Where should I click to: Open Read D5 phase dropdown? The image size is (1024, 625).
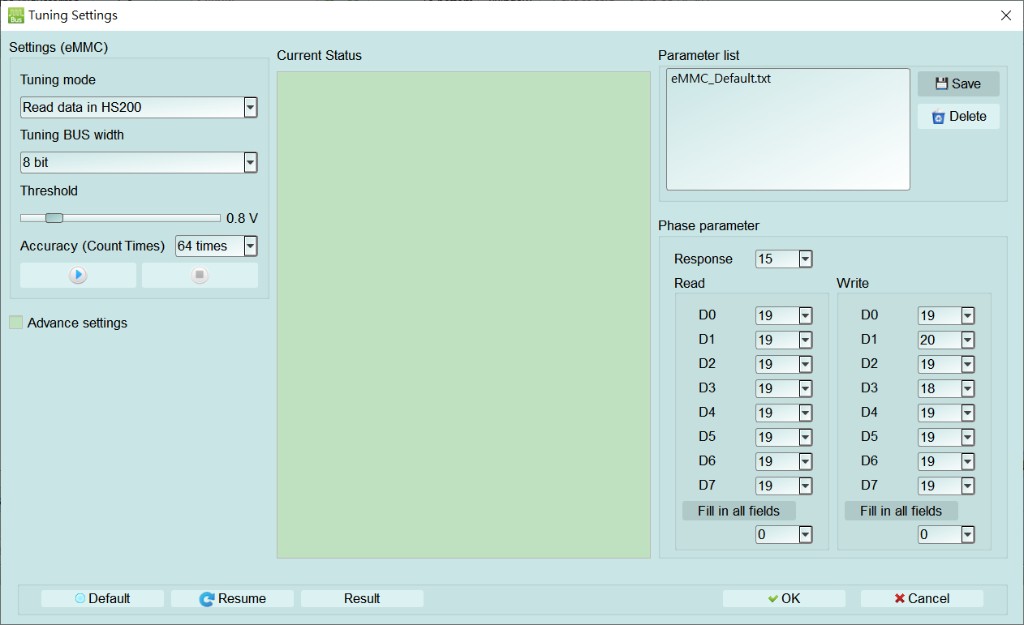tap(805, 438)
